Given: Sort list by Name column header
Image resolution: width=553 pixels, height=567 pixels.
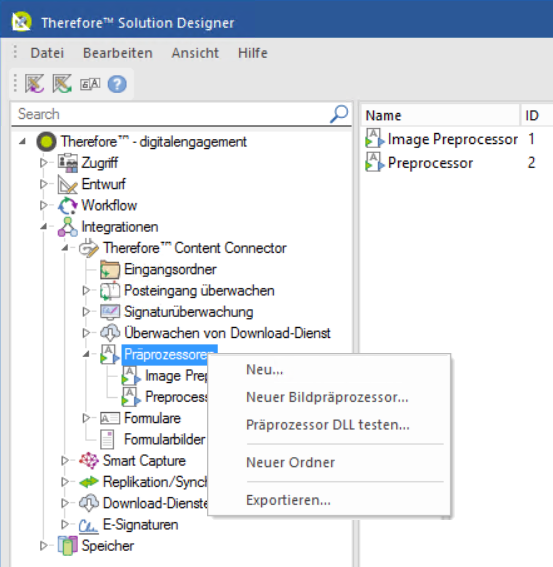Looking at the screenshot, I should pos(440,116).
